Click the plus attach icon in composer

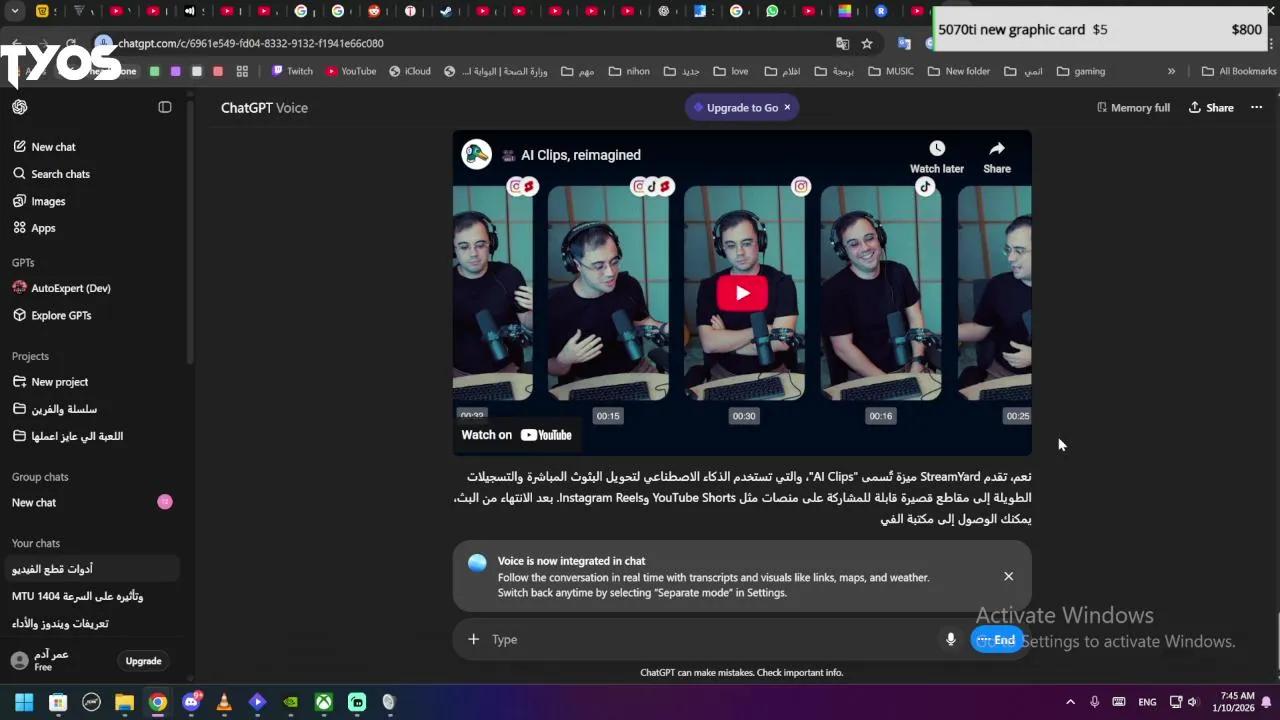point(473,639)
